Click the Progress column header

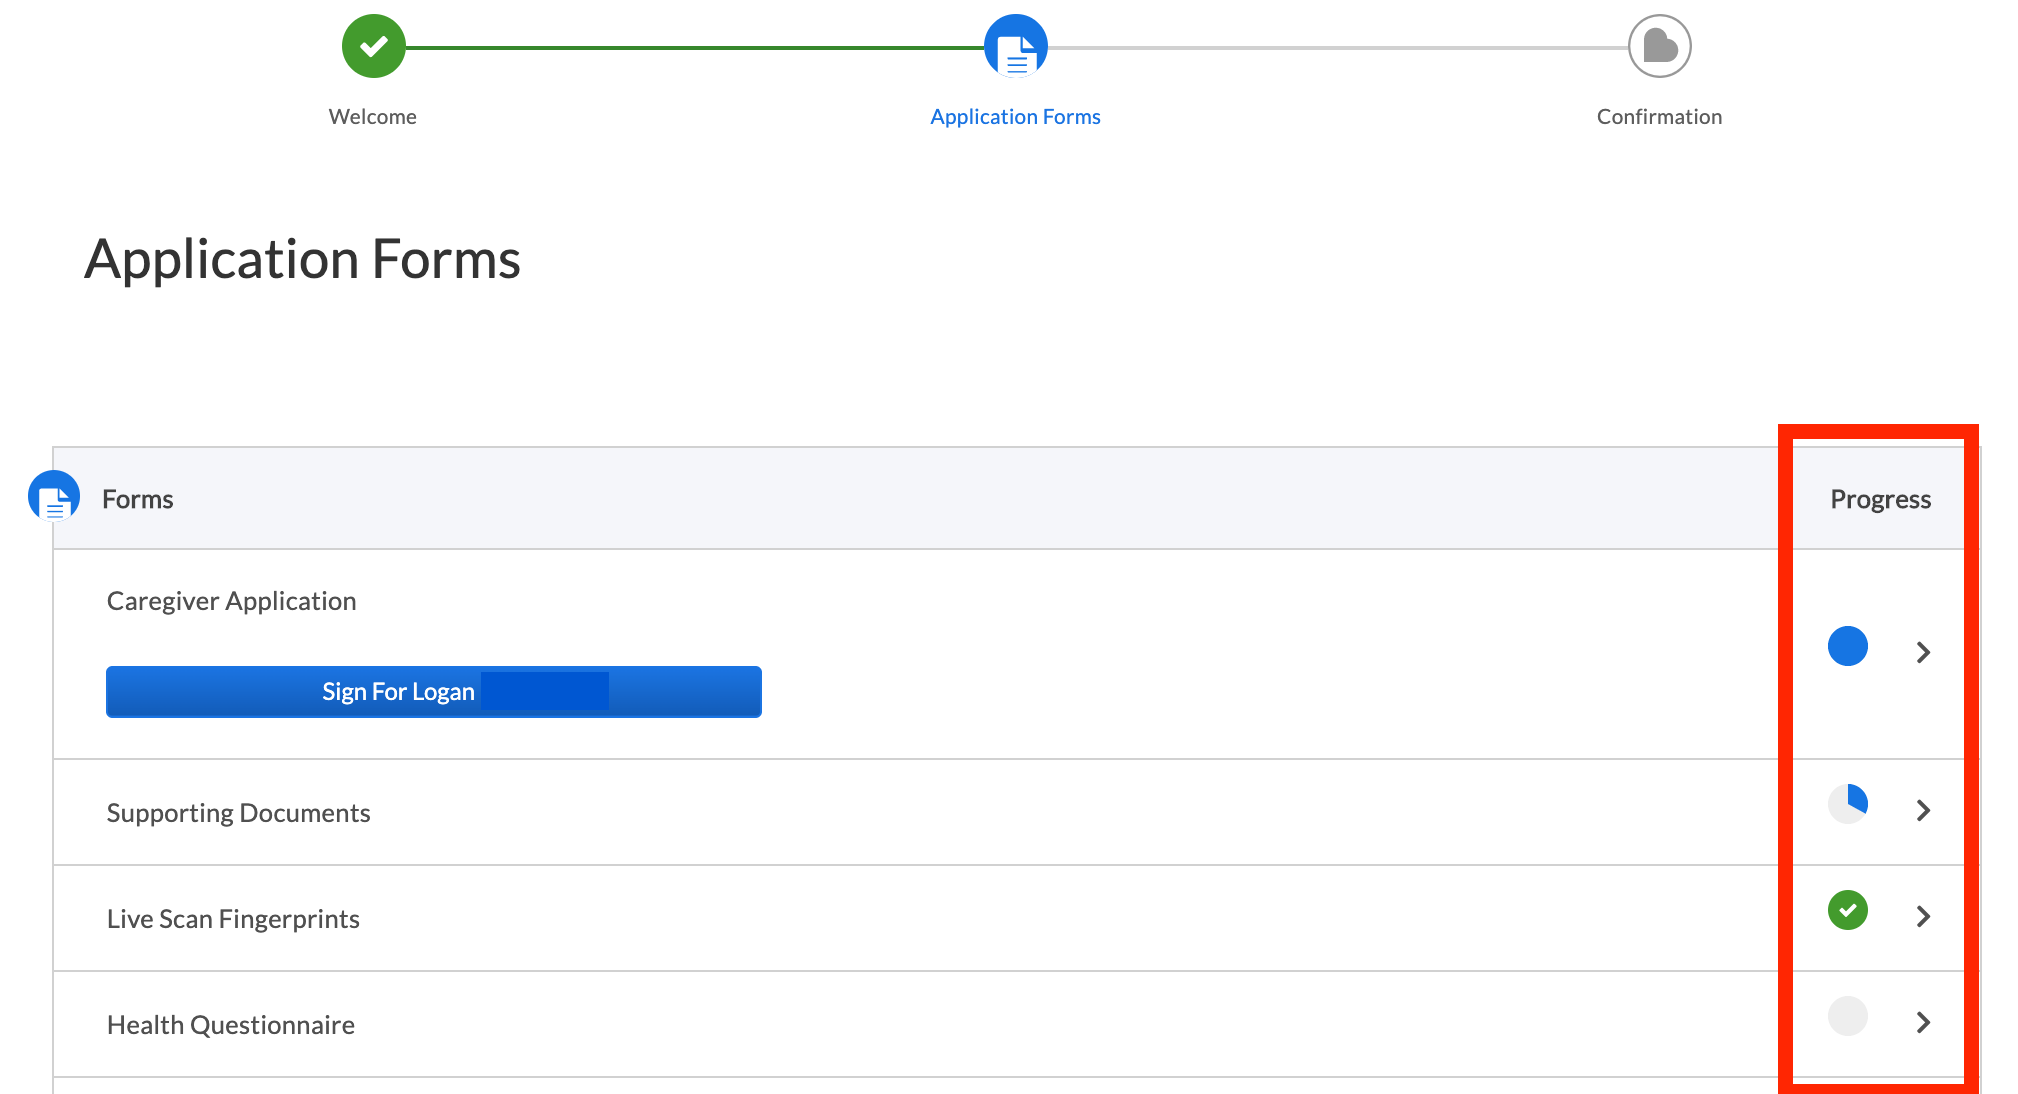pos(1880,498)
